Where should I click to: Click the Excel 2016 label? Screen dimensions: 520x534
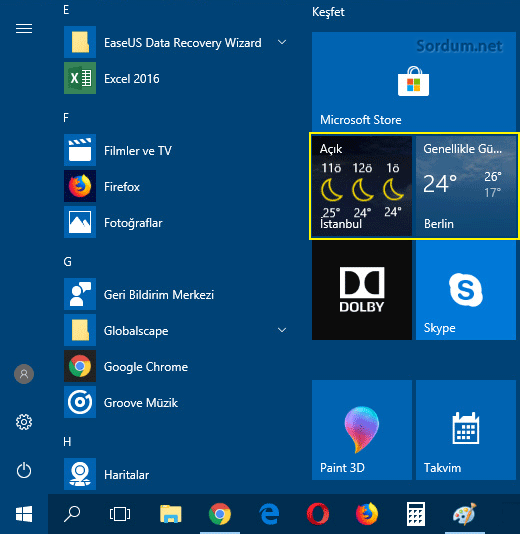(132, 79)
